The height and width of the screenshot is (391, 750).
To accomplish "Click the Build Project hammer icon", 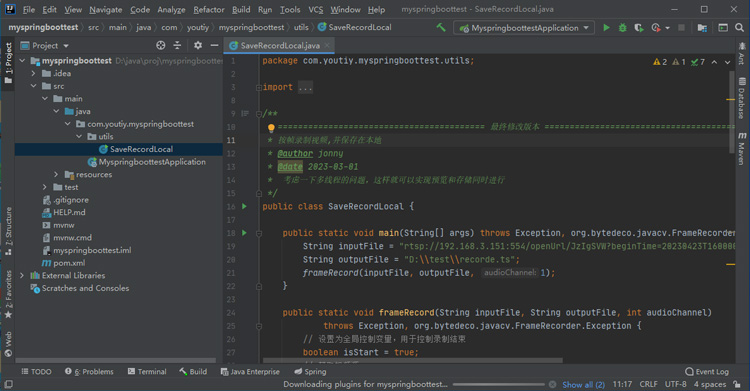I will point(441,28).
